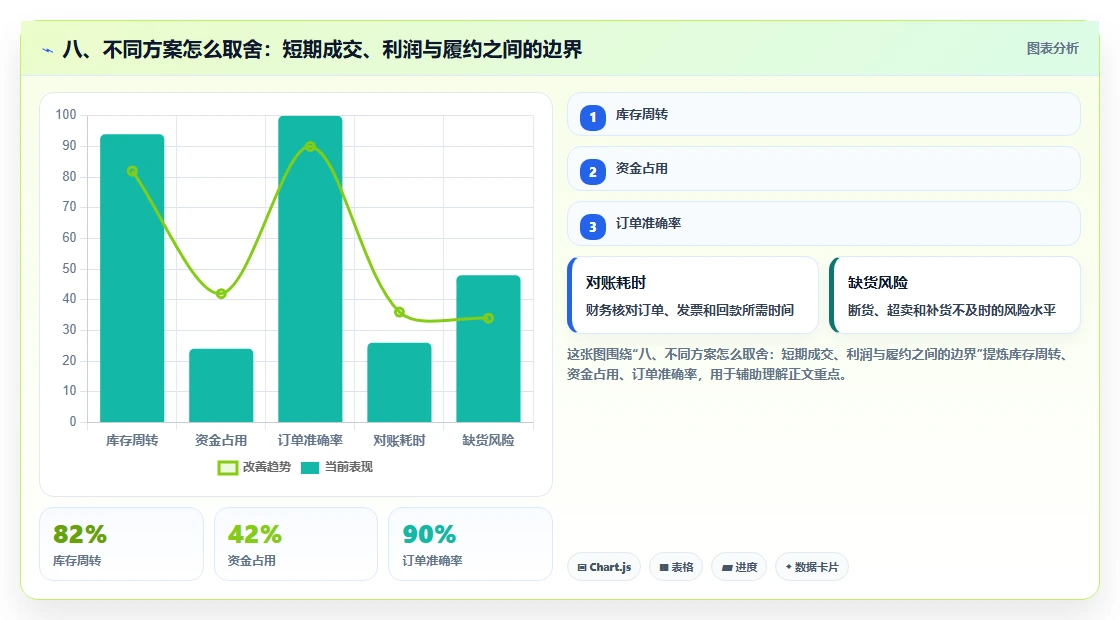Click trend line point on 缺货风险

tap(488, 319)
